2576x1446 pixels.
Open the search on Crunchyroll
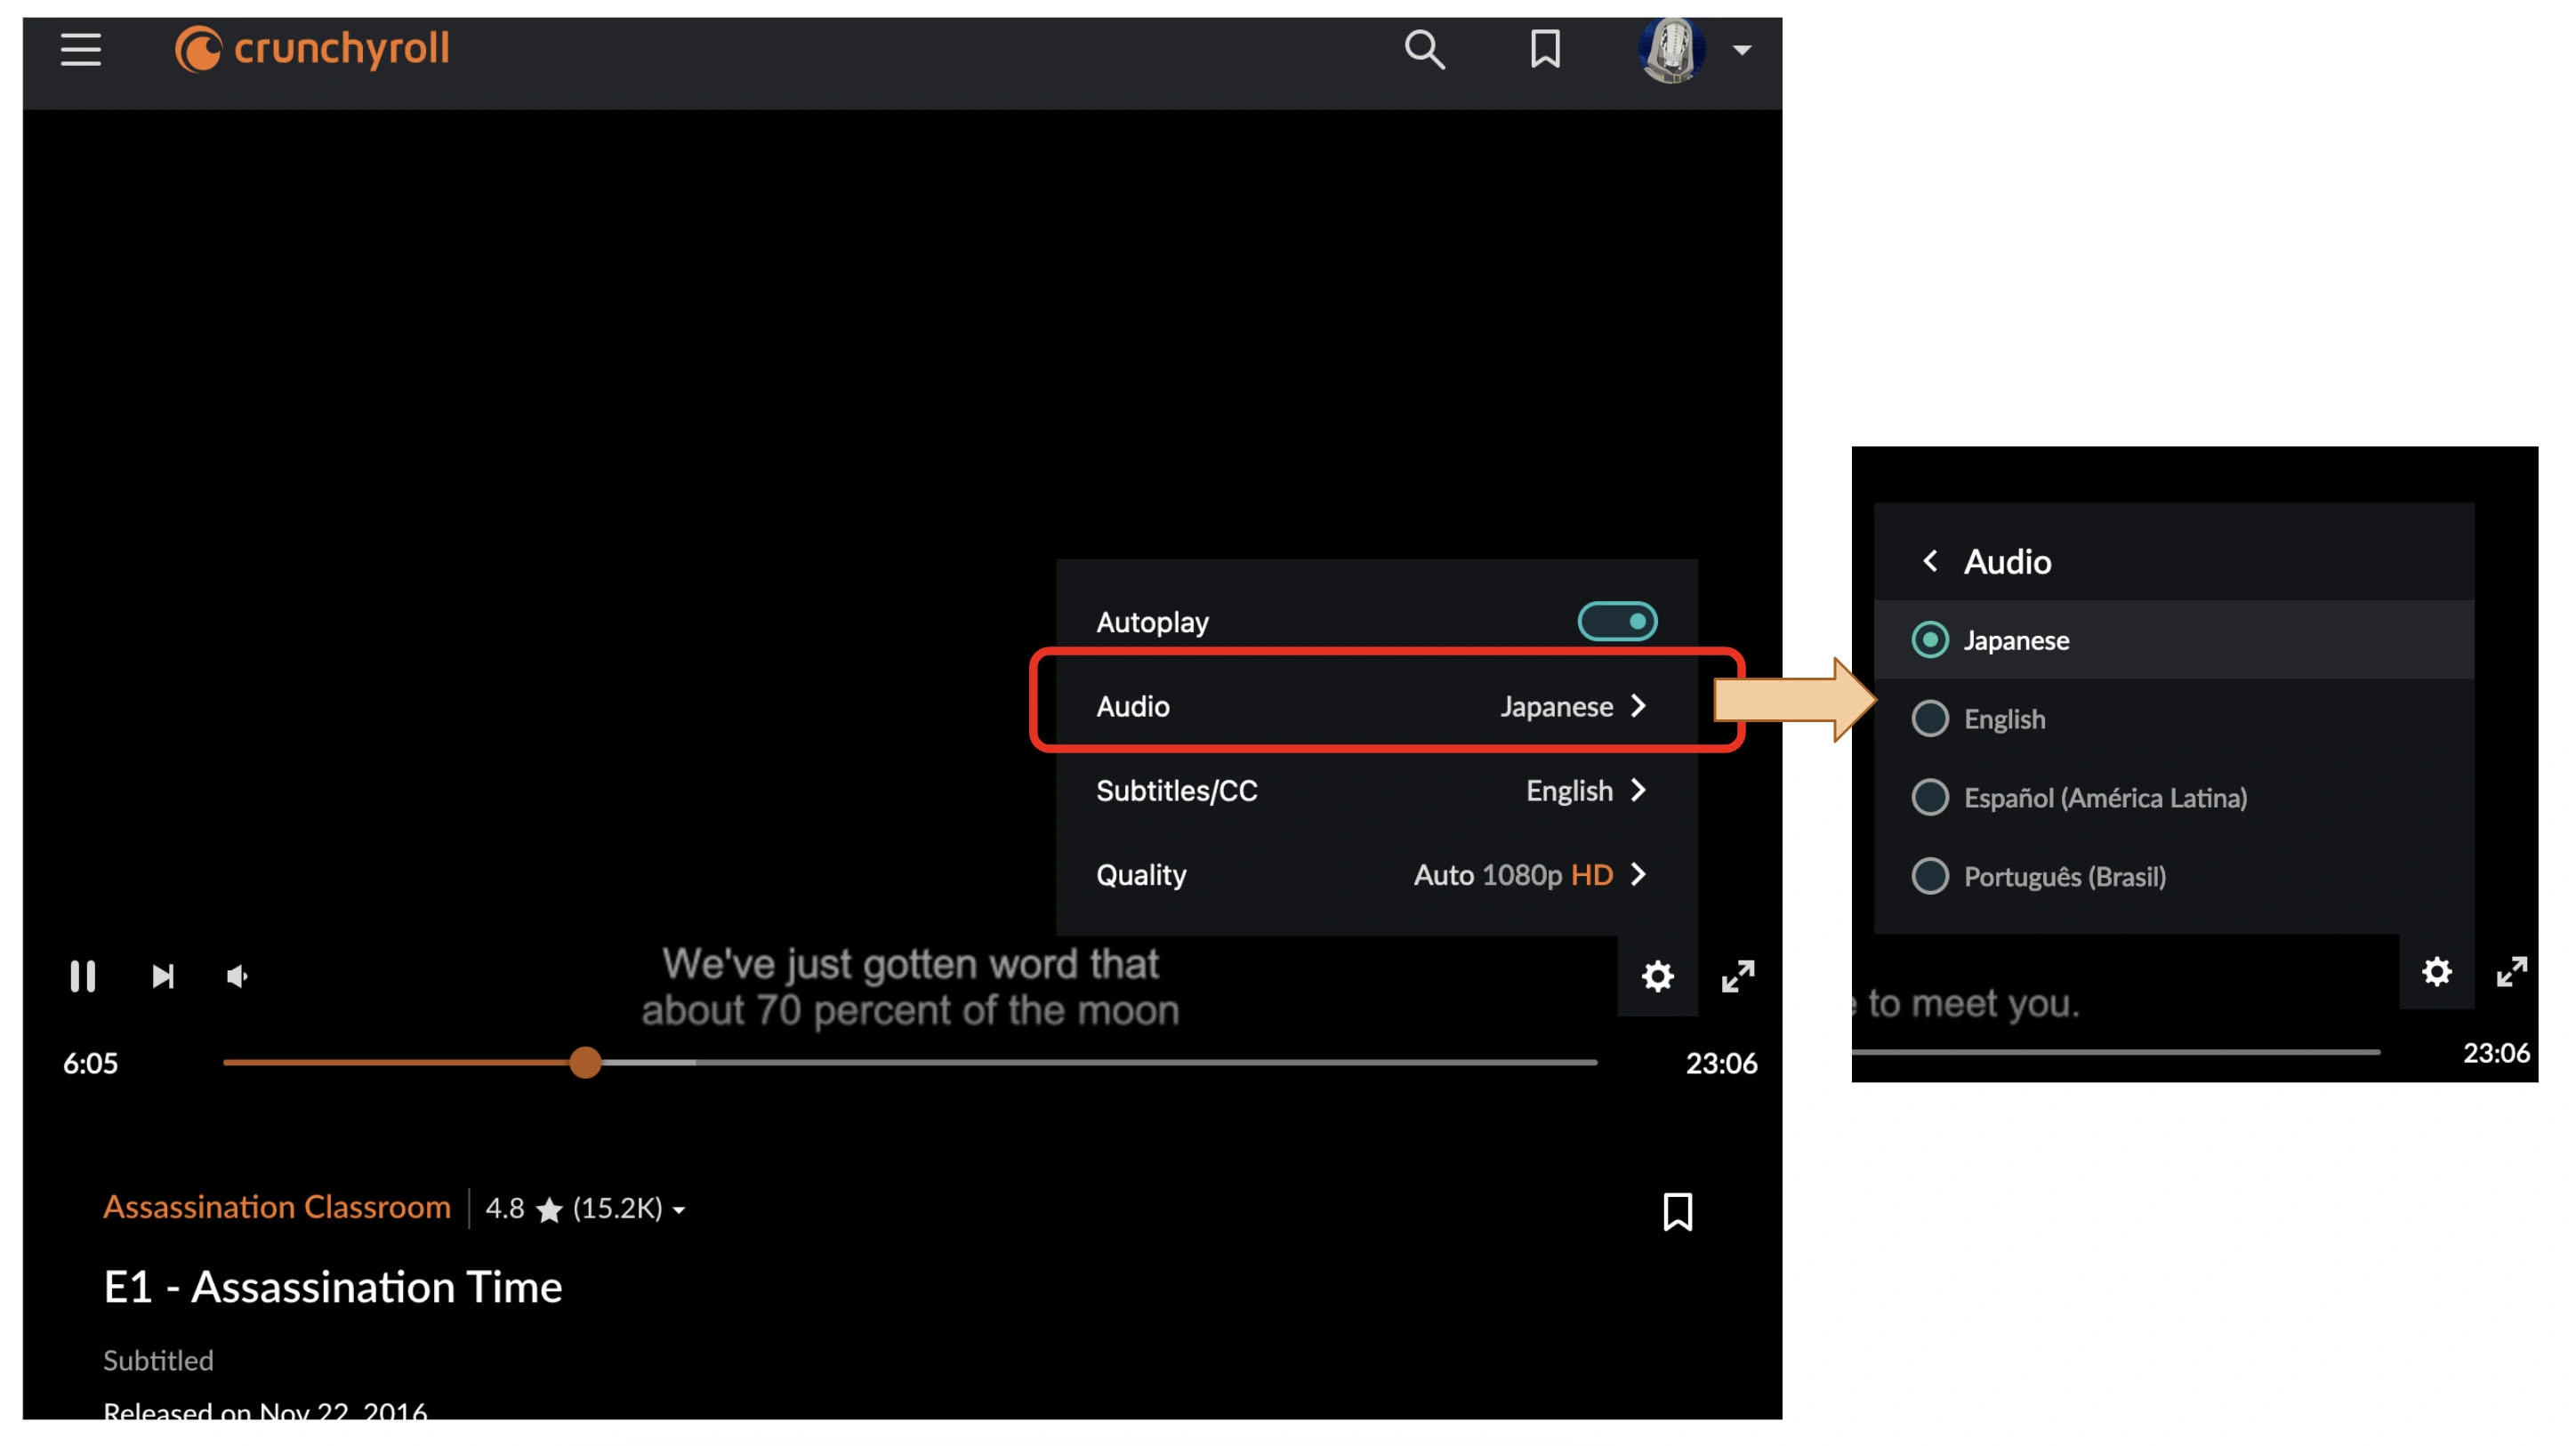coord(1424,49)
